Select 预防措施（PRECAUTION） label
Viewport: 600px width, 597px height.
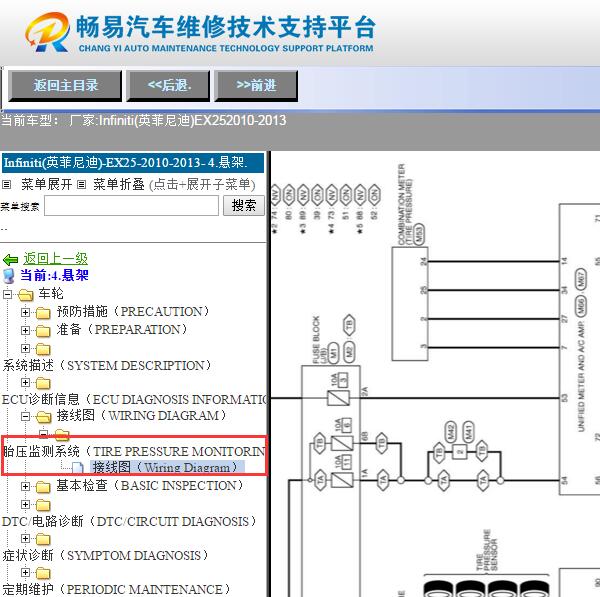133,312
